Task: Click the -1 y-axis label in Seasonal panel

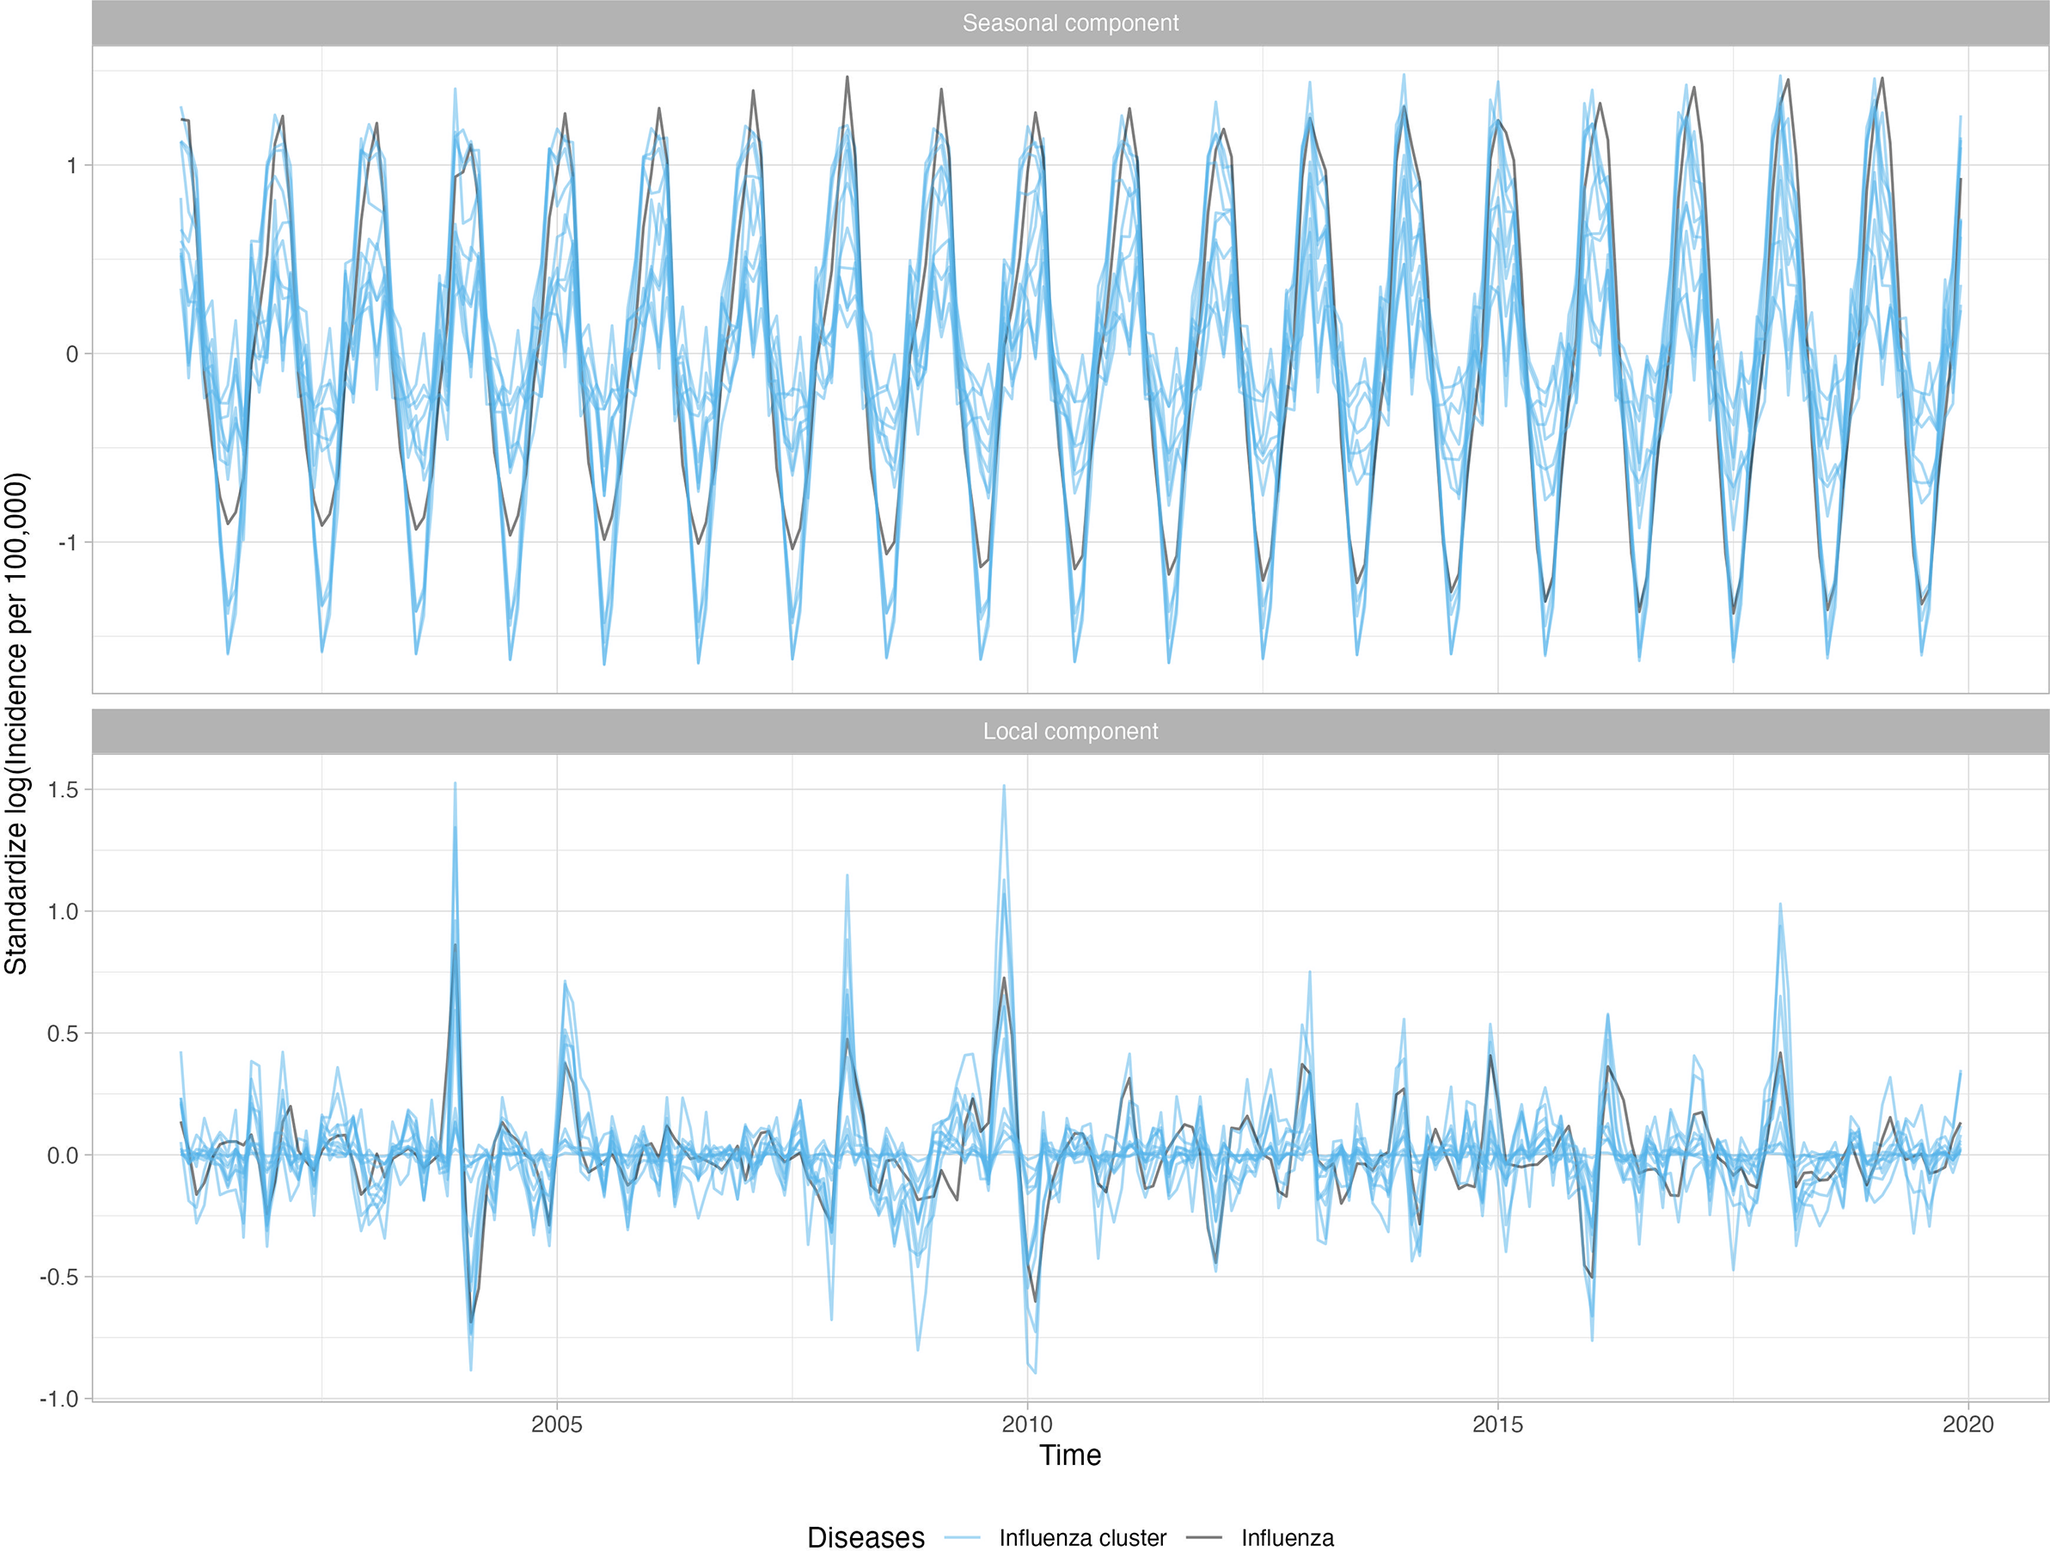Action: coord(70,542)
